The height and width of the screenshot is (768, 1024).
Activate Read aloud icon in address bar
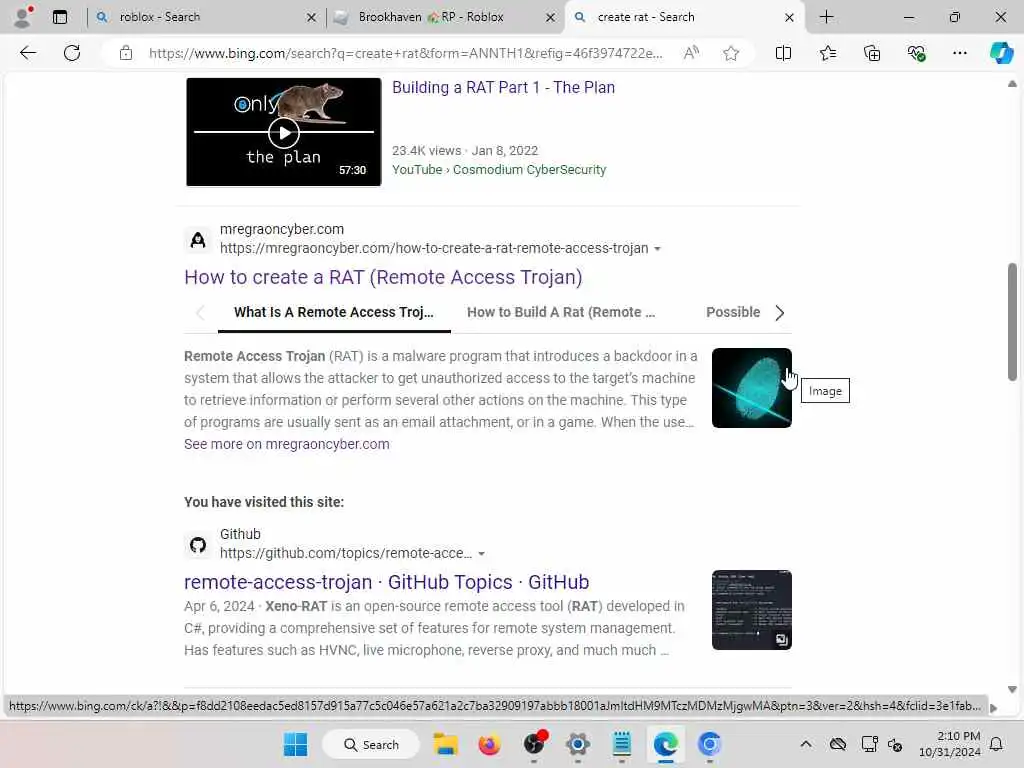click(x=691, y=53)
